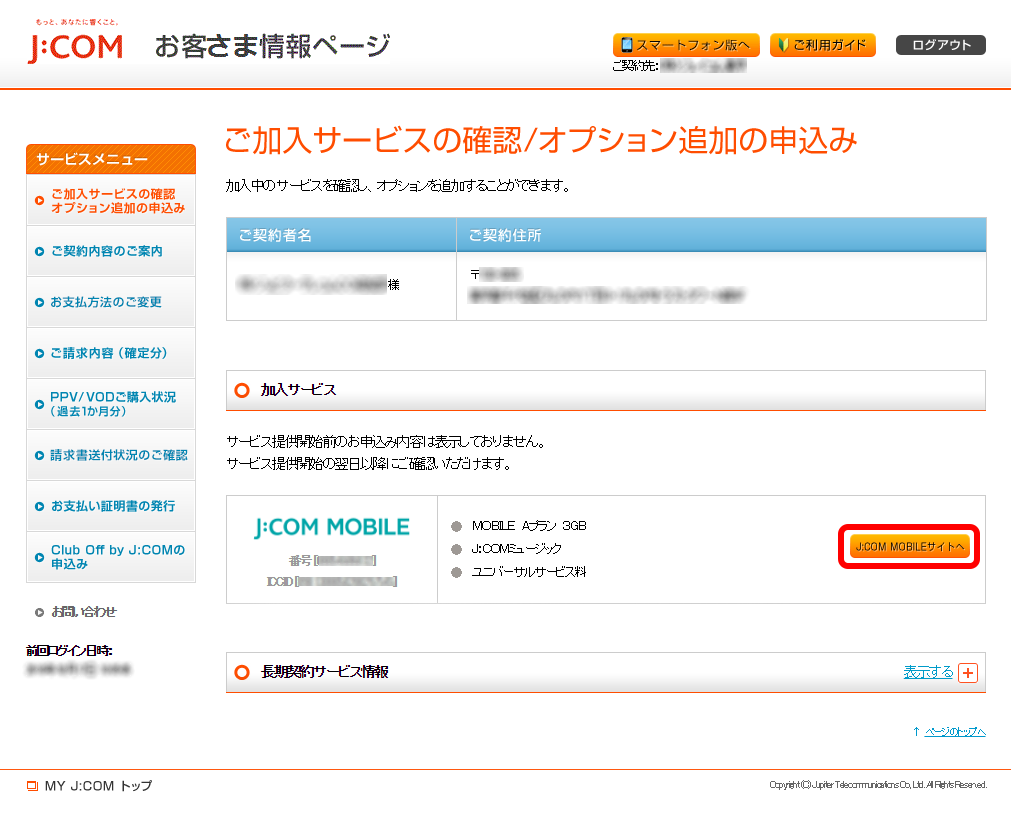Click the サービスメニュー sidebar header

pyautogui.click(x=111, y=159)
